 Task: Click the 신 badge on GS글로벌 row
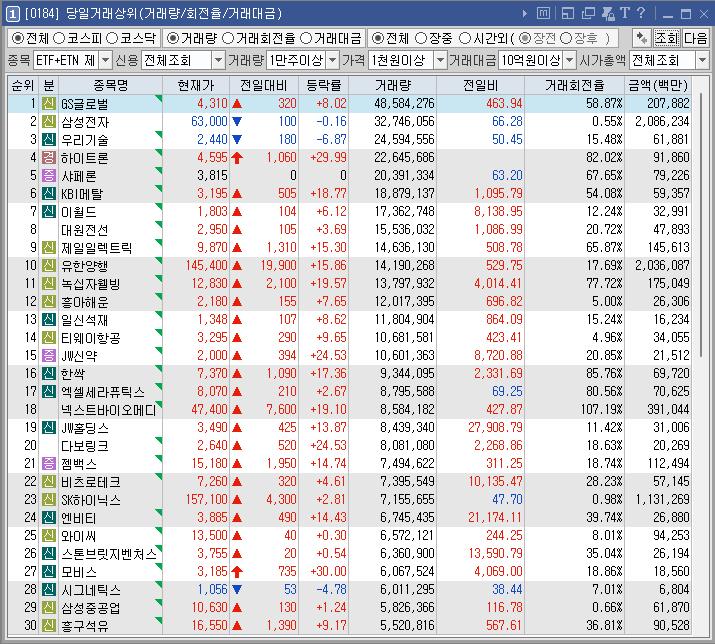pos(49,104)
